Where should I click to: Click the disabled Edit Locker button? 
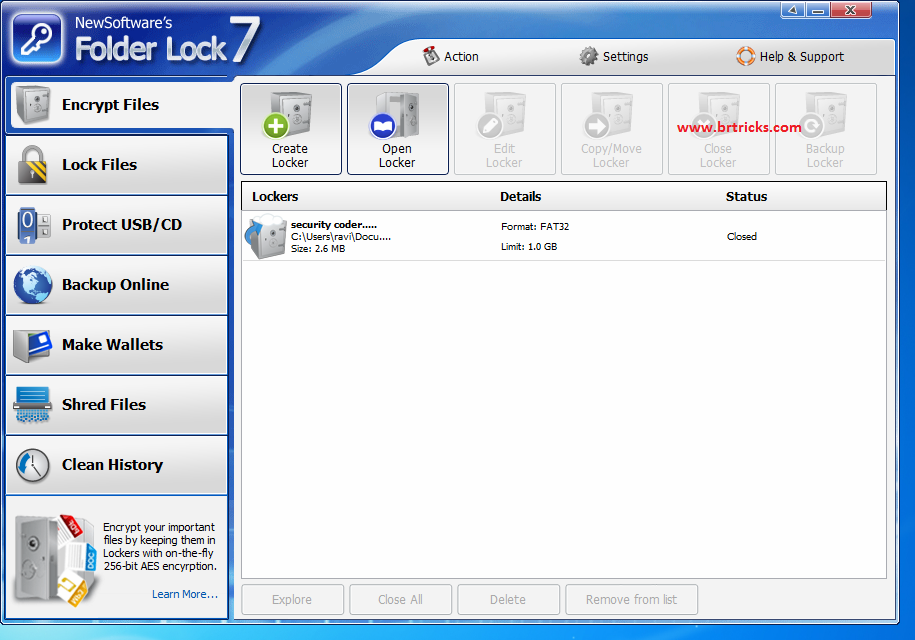[x=505, y=129]
